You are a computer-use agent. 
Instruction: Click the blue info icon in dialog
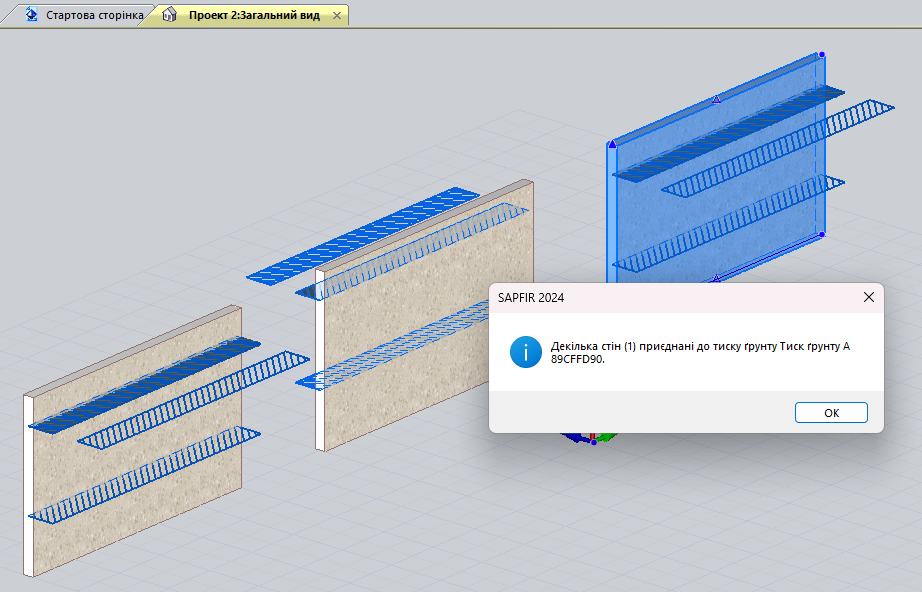point(525,352)
